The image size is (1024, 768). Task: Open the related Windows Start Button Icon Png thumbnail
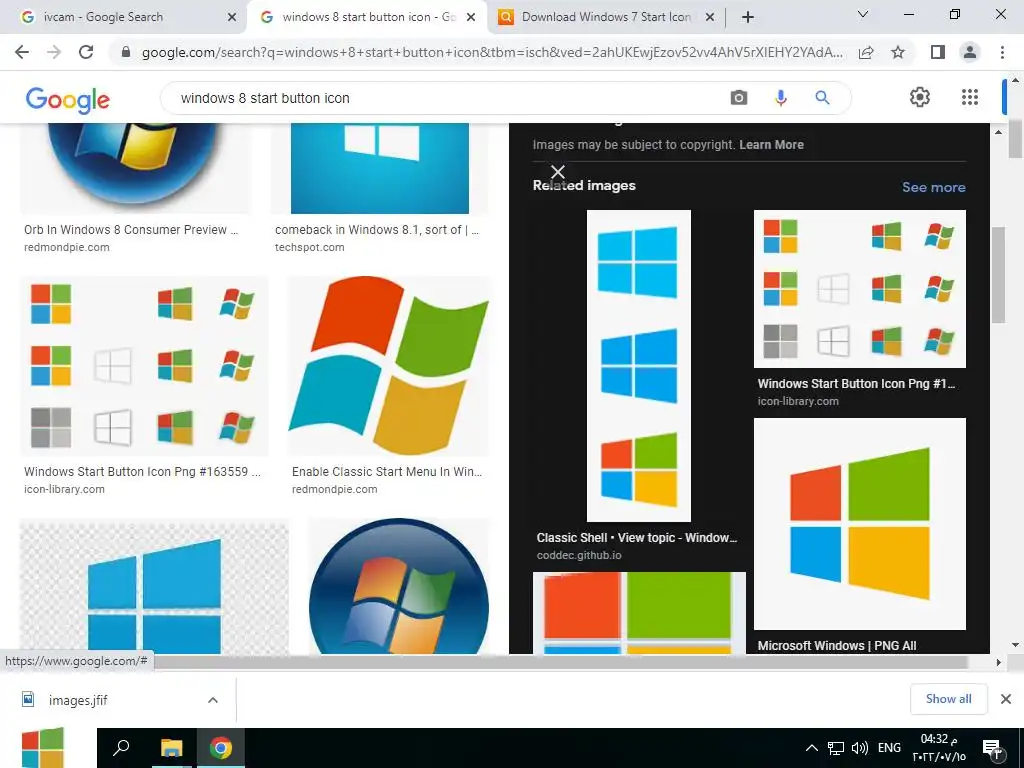coord(859,289)
